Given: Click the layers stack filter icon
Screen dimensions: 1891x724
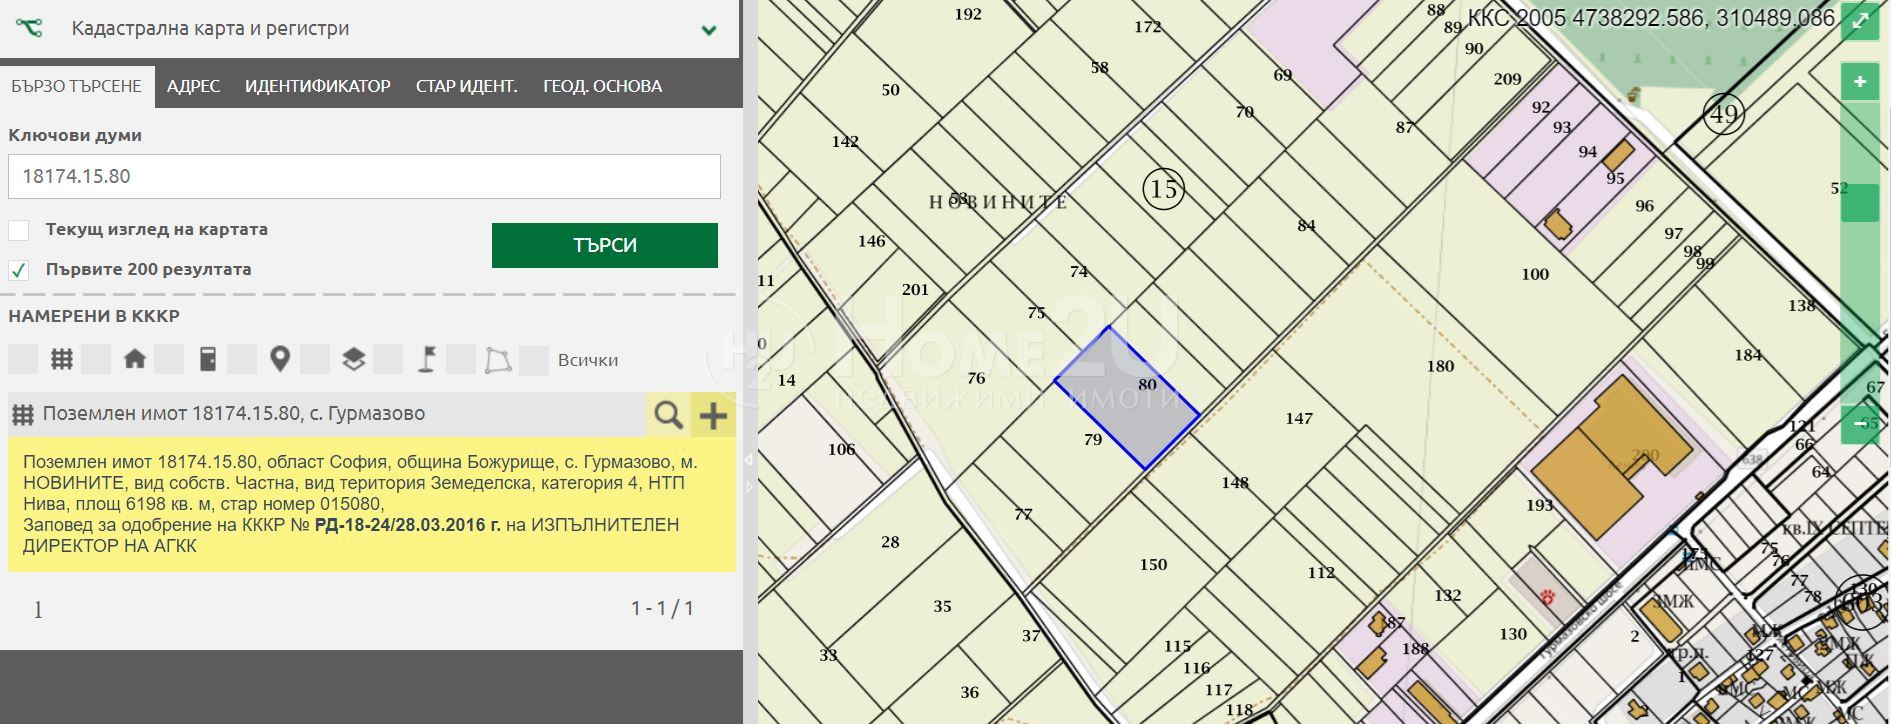Looking at the screenshot, I should tap(353, 359).
